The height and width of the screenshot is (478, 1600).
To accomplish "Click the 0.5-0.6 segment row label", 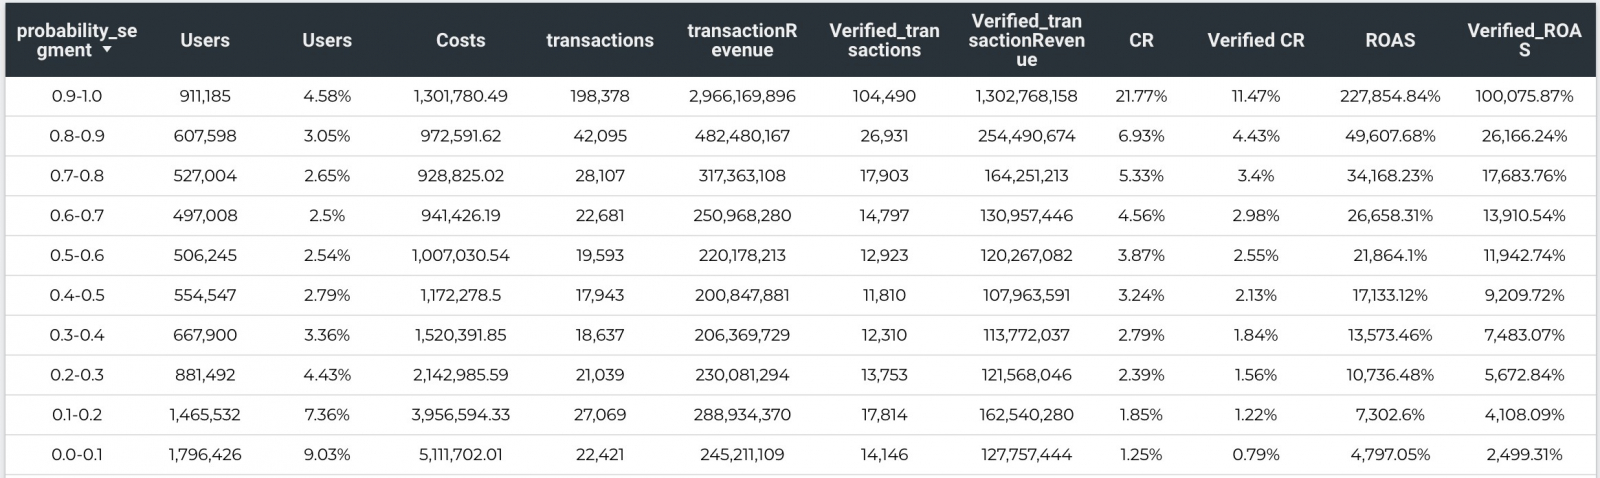I will point(77,255).
